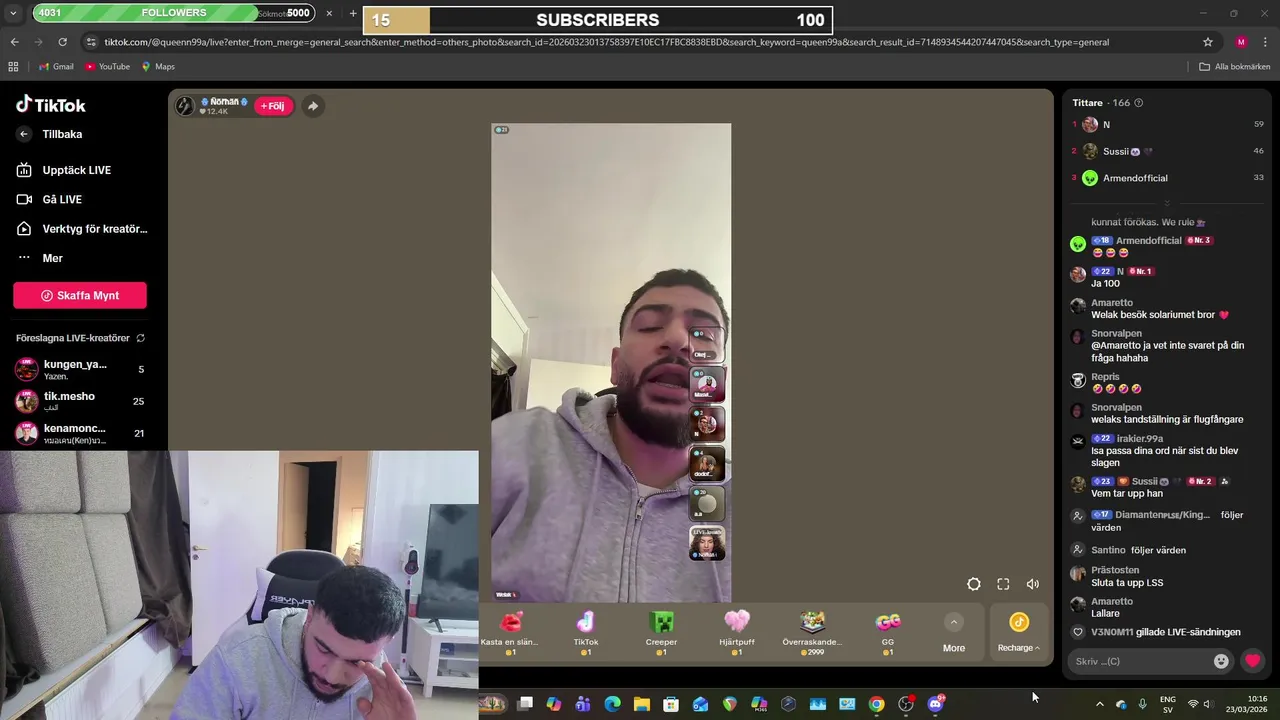Follow the streamer with Följ button
Image resolution: width=1280 pixels, height=720 pixels.
(x=273, y=106)
